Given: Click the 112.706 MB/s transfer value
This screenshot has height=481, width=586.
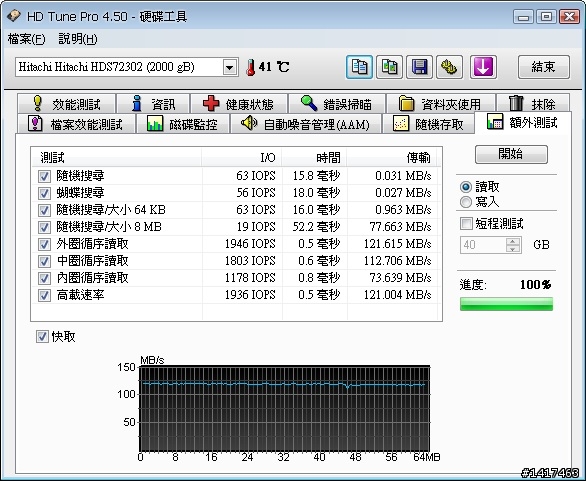Looking at the screenshot, I should click(x=398, y=261).
